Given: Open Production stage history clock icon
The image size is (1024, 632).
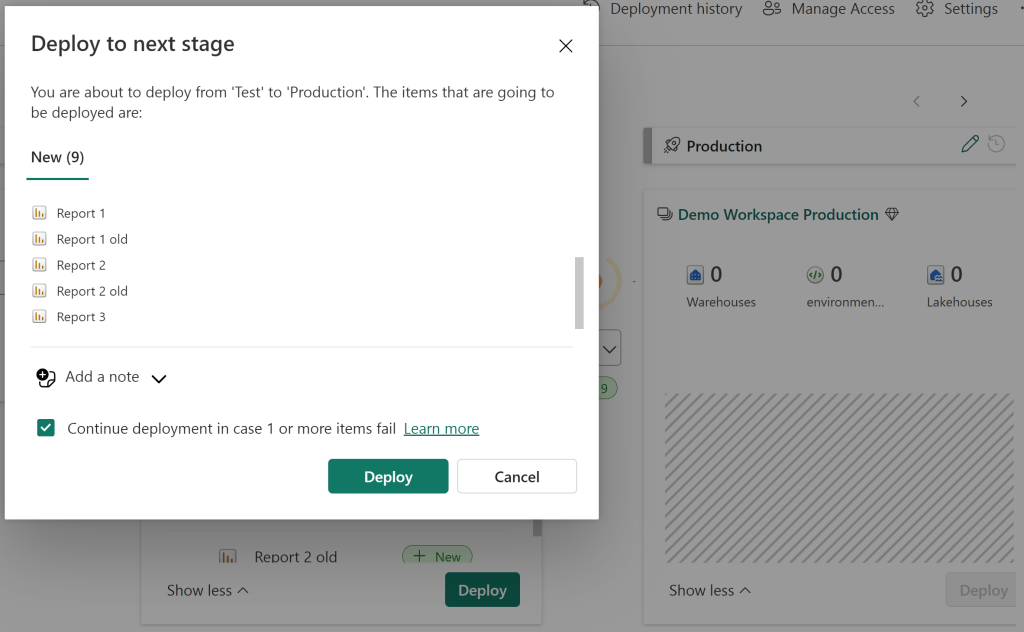Looking at the screenshot, I should (x=996, y=145).
